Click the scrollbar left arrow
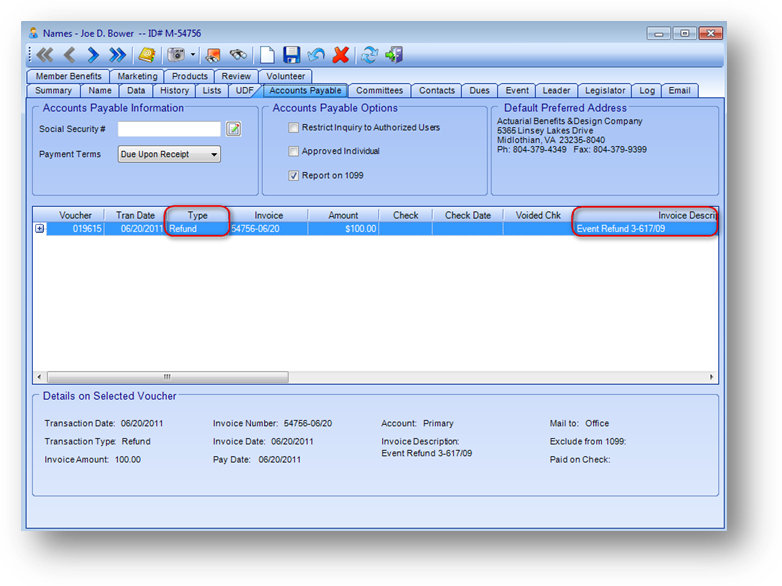 click(x=39, y=377)
